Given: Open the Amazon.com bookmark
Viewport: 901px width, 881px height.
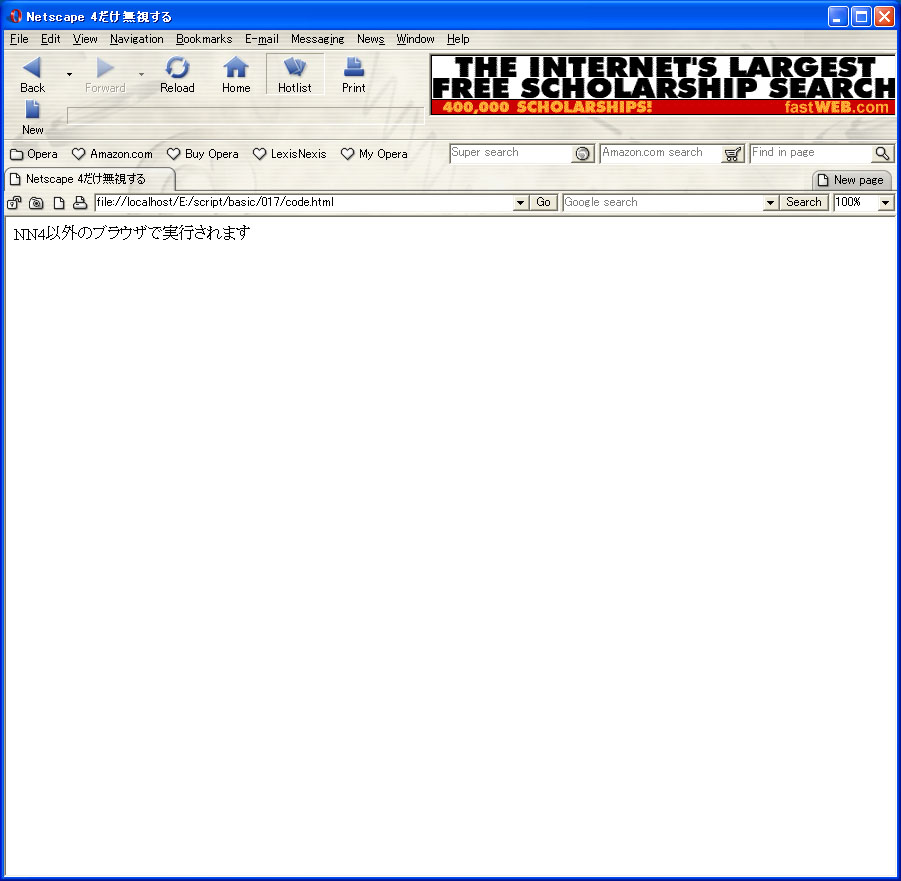Looking at the screenshot, I should 112,154.
